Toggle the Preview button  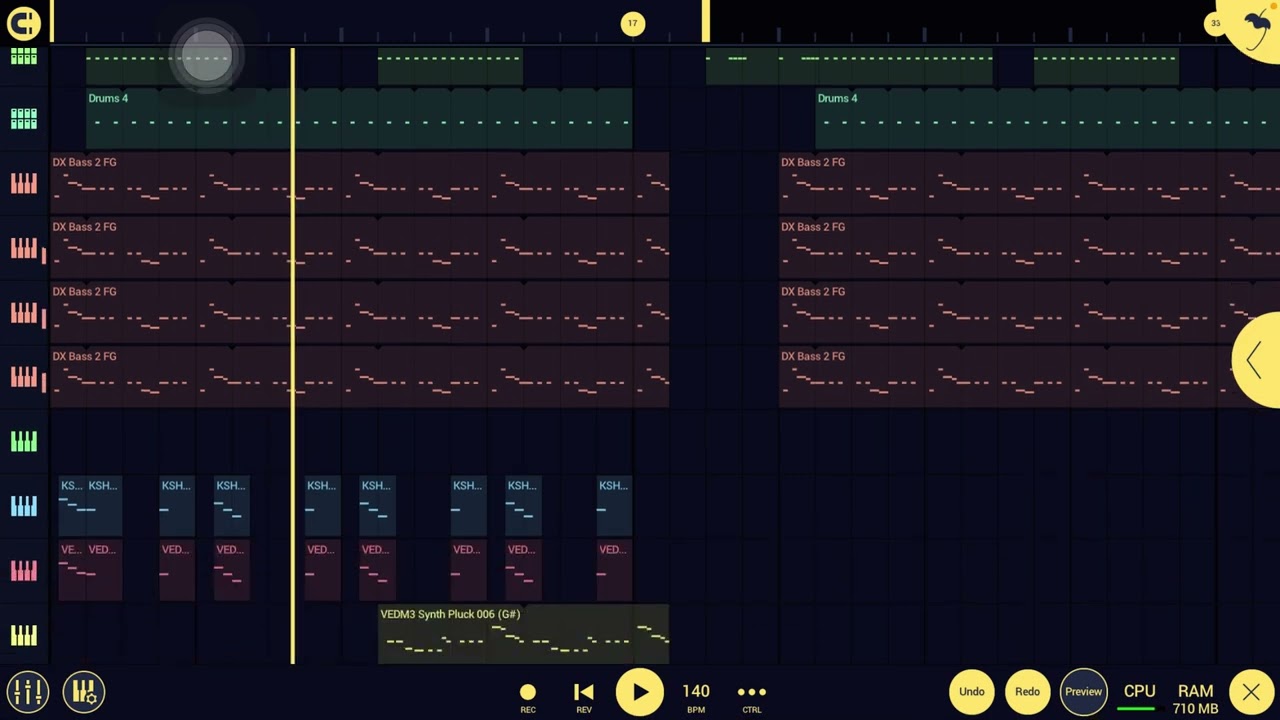pyautogui.click(x=1084, y=692)
